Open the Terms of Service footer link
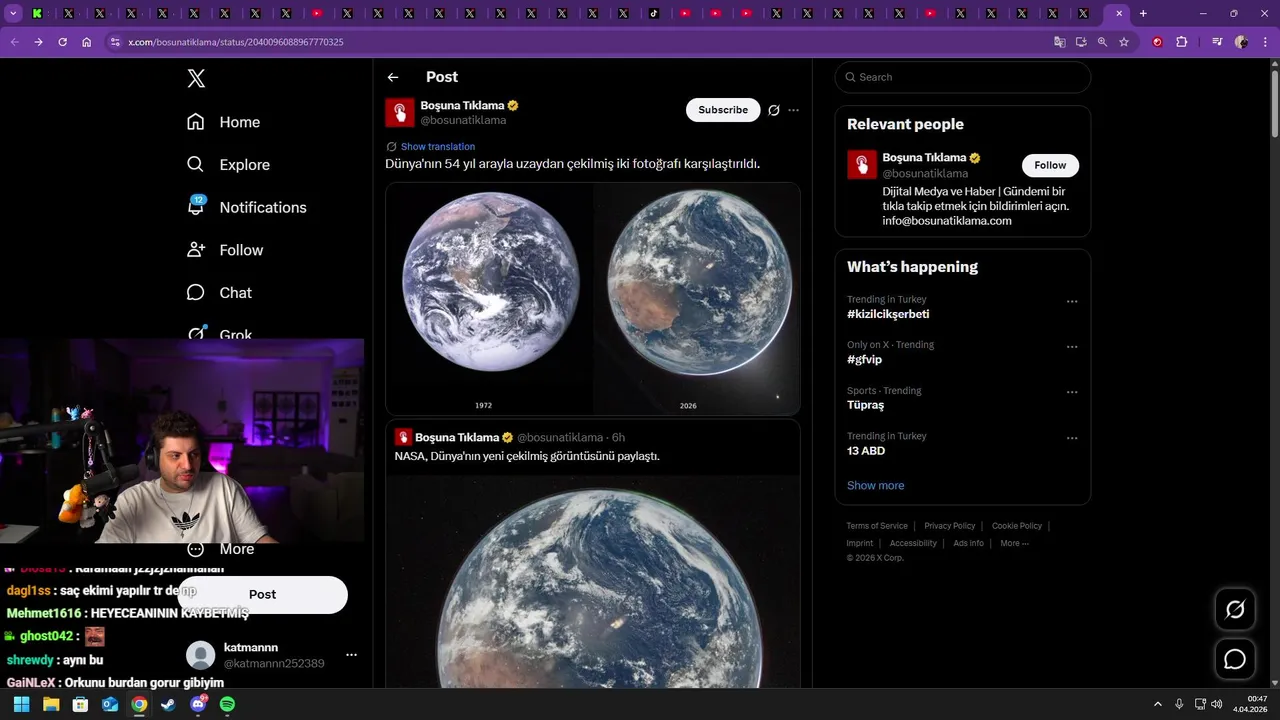This screenshot has width=1280, height=720. [877, 526]
